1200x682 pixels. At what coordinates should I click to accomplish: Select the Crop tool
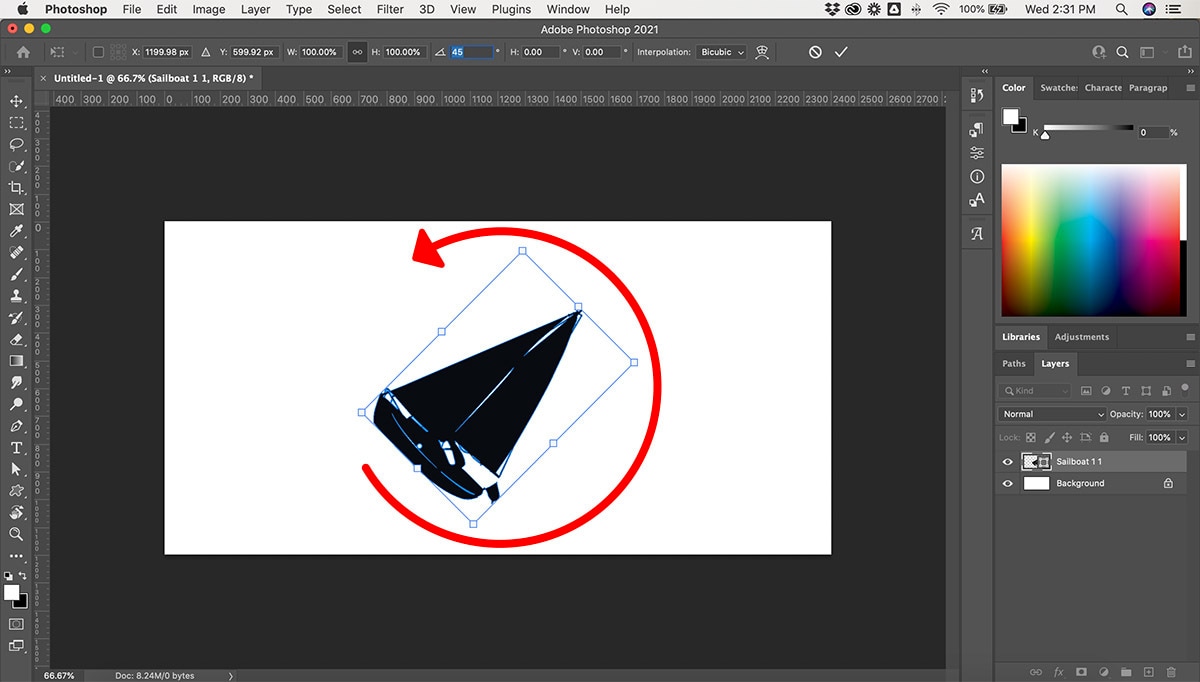[16, 188]
